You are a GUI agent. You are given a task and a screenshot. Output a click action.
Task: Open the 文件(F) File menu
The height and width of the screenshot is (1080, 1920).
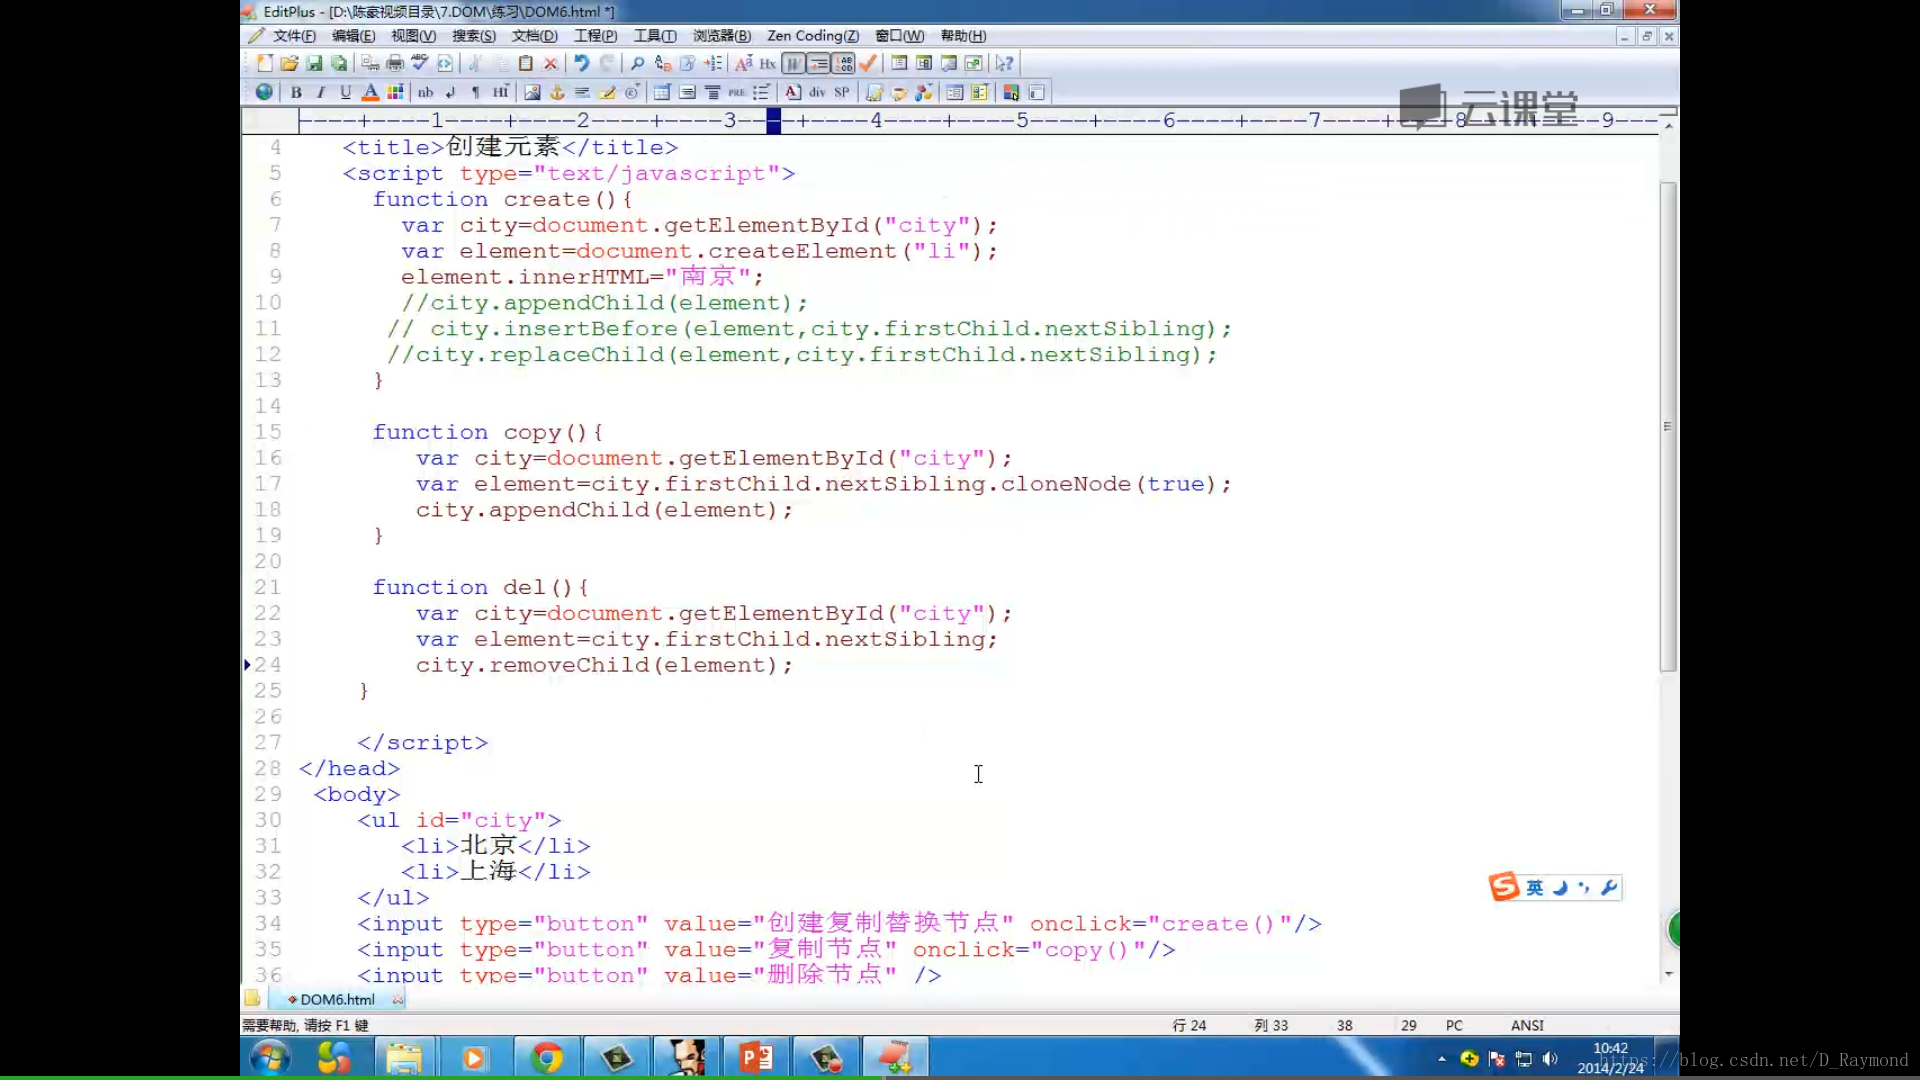click(294, 36)
